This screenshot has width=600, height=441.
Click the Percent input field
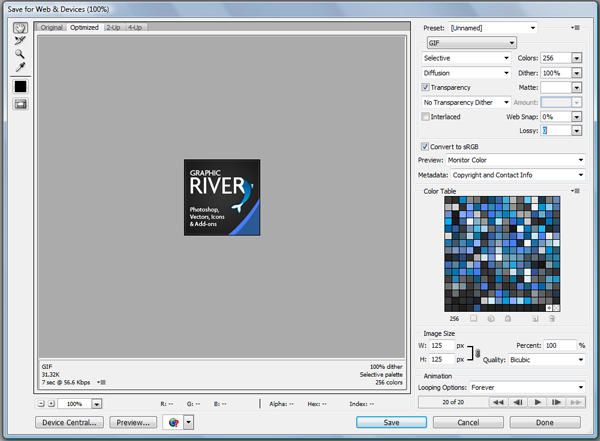[560, 345]
